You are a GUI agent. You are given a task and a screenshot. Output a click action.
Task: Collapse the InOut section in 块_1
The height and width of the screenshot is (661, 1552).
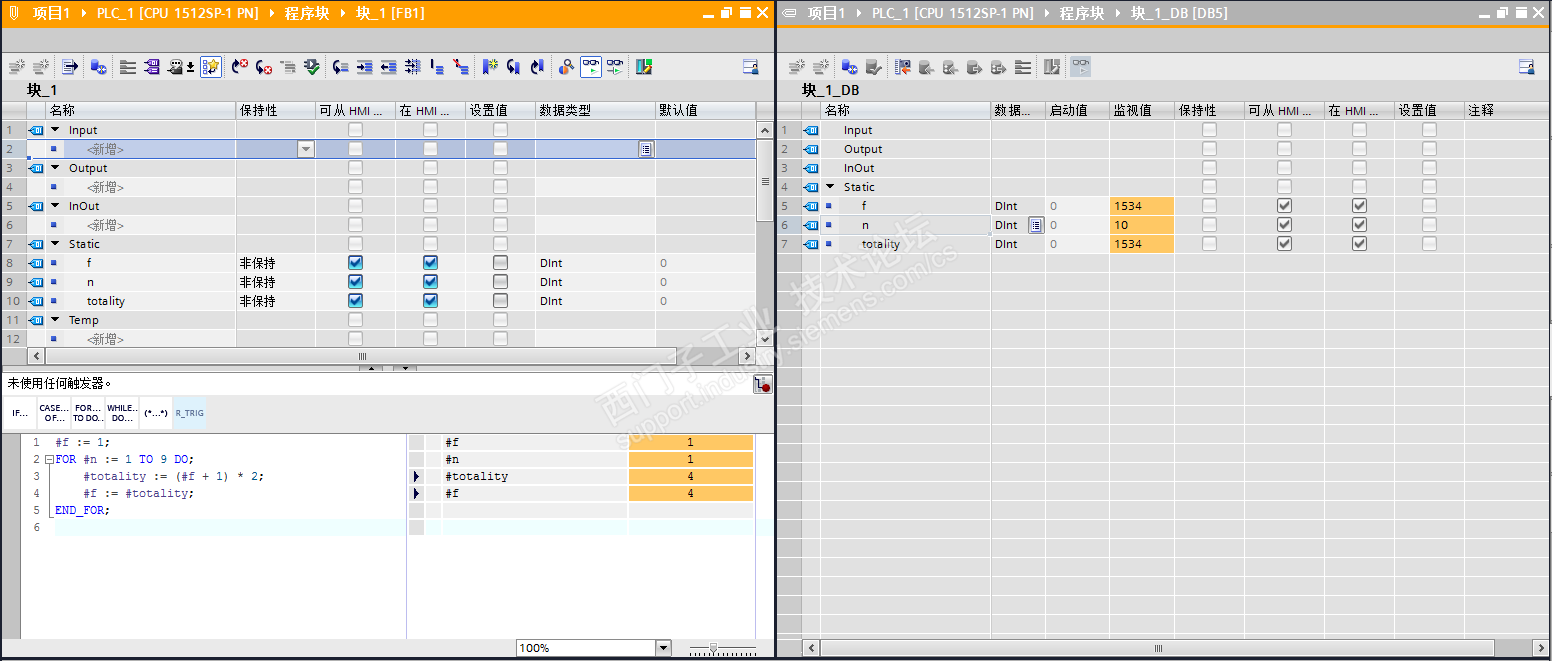click(56, 206)
